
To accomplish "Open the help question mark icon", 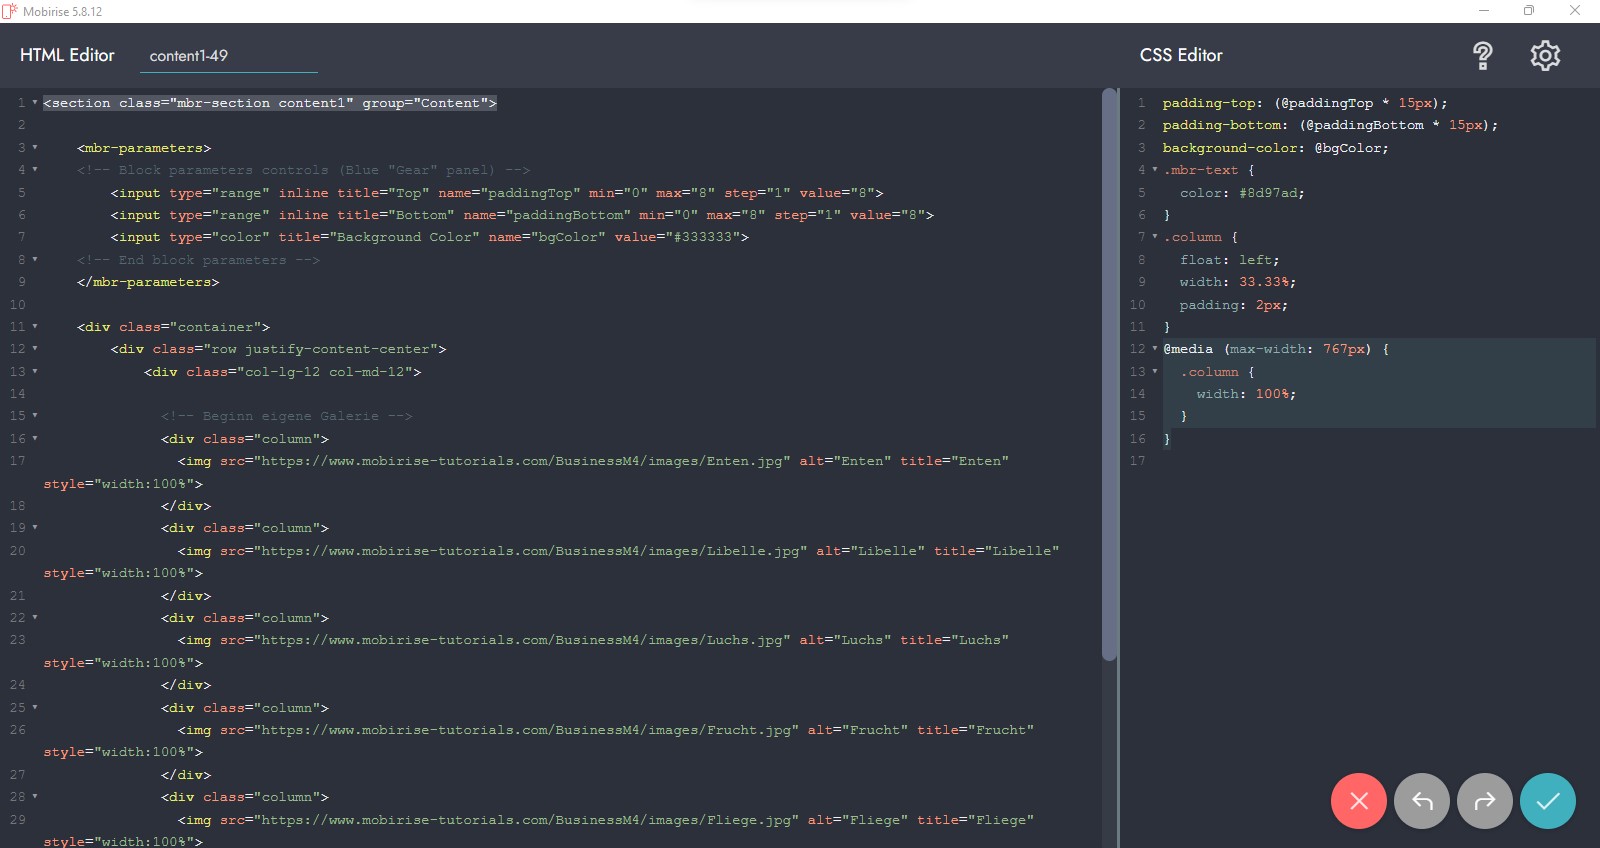I will (x=1482, y=56).
